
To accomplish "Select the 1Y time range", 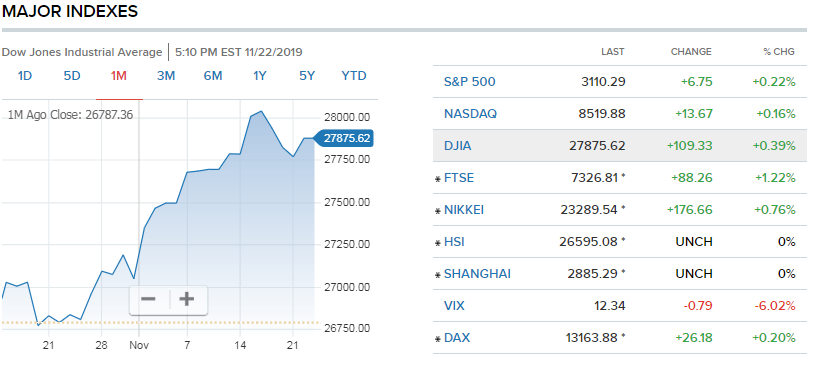I will coord(260,76).
